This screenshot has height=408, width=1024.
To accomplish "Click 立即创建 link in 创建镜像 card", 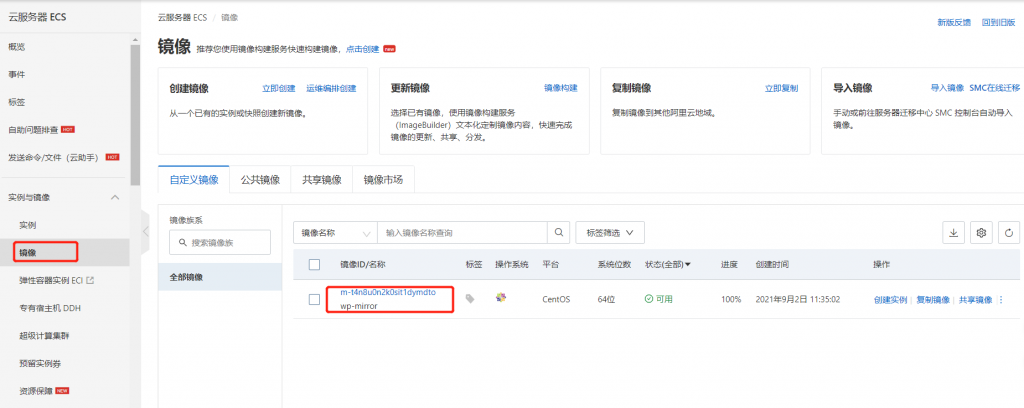I will click(278, 88).
